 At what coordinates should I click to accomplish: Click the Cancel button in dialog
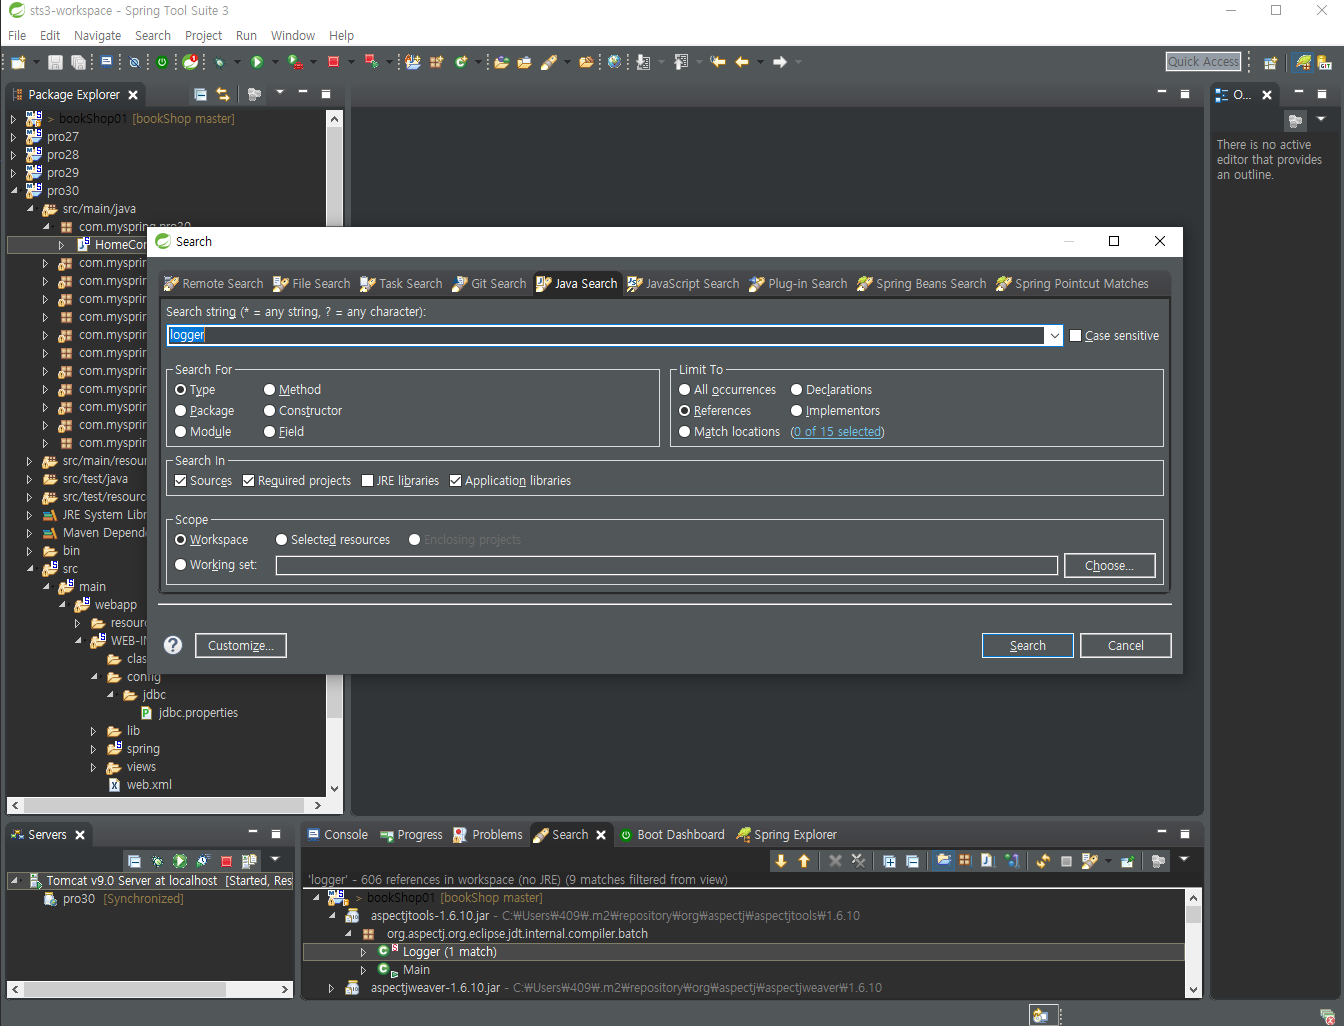[1125, 646]
